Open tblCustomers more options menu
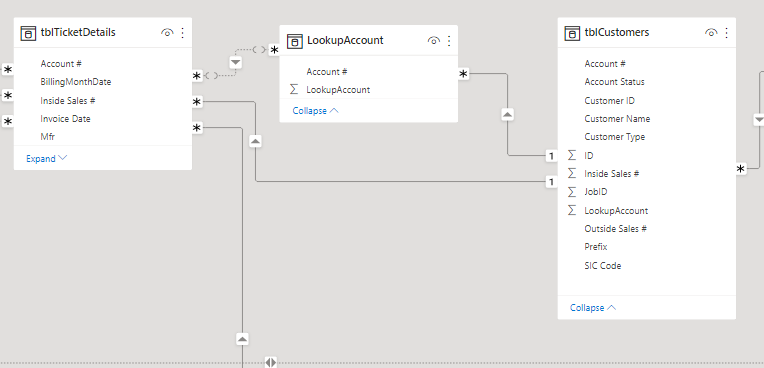This screenshot has height=368, width=764. click(726, 33)
